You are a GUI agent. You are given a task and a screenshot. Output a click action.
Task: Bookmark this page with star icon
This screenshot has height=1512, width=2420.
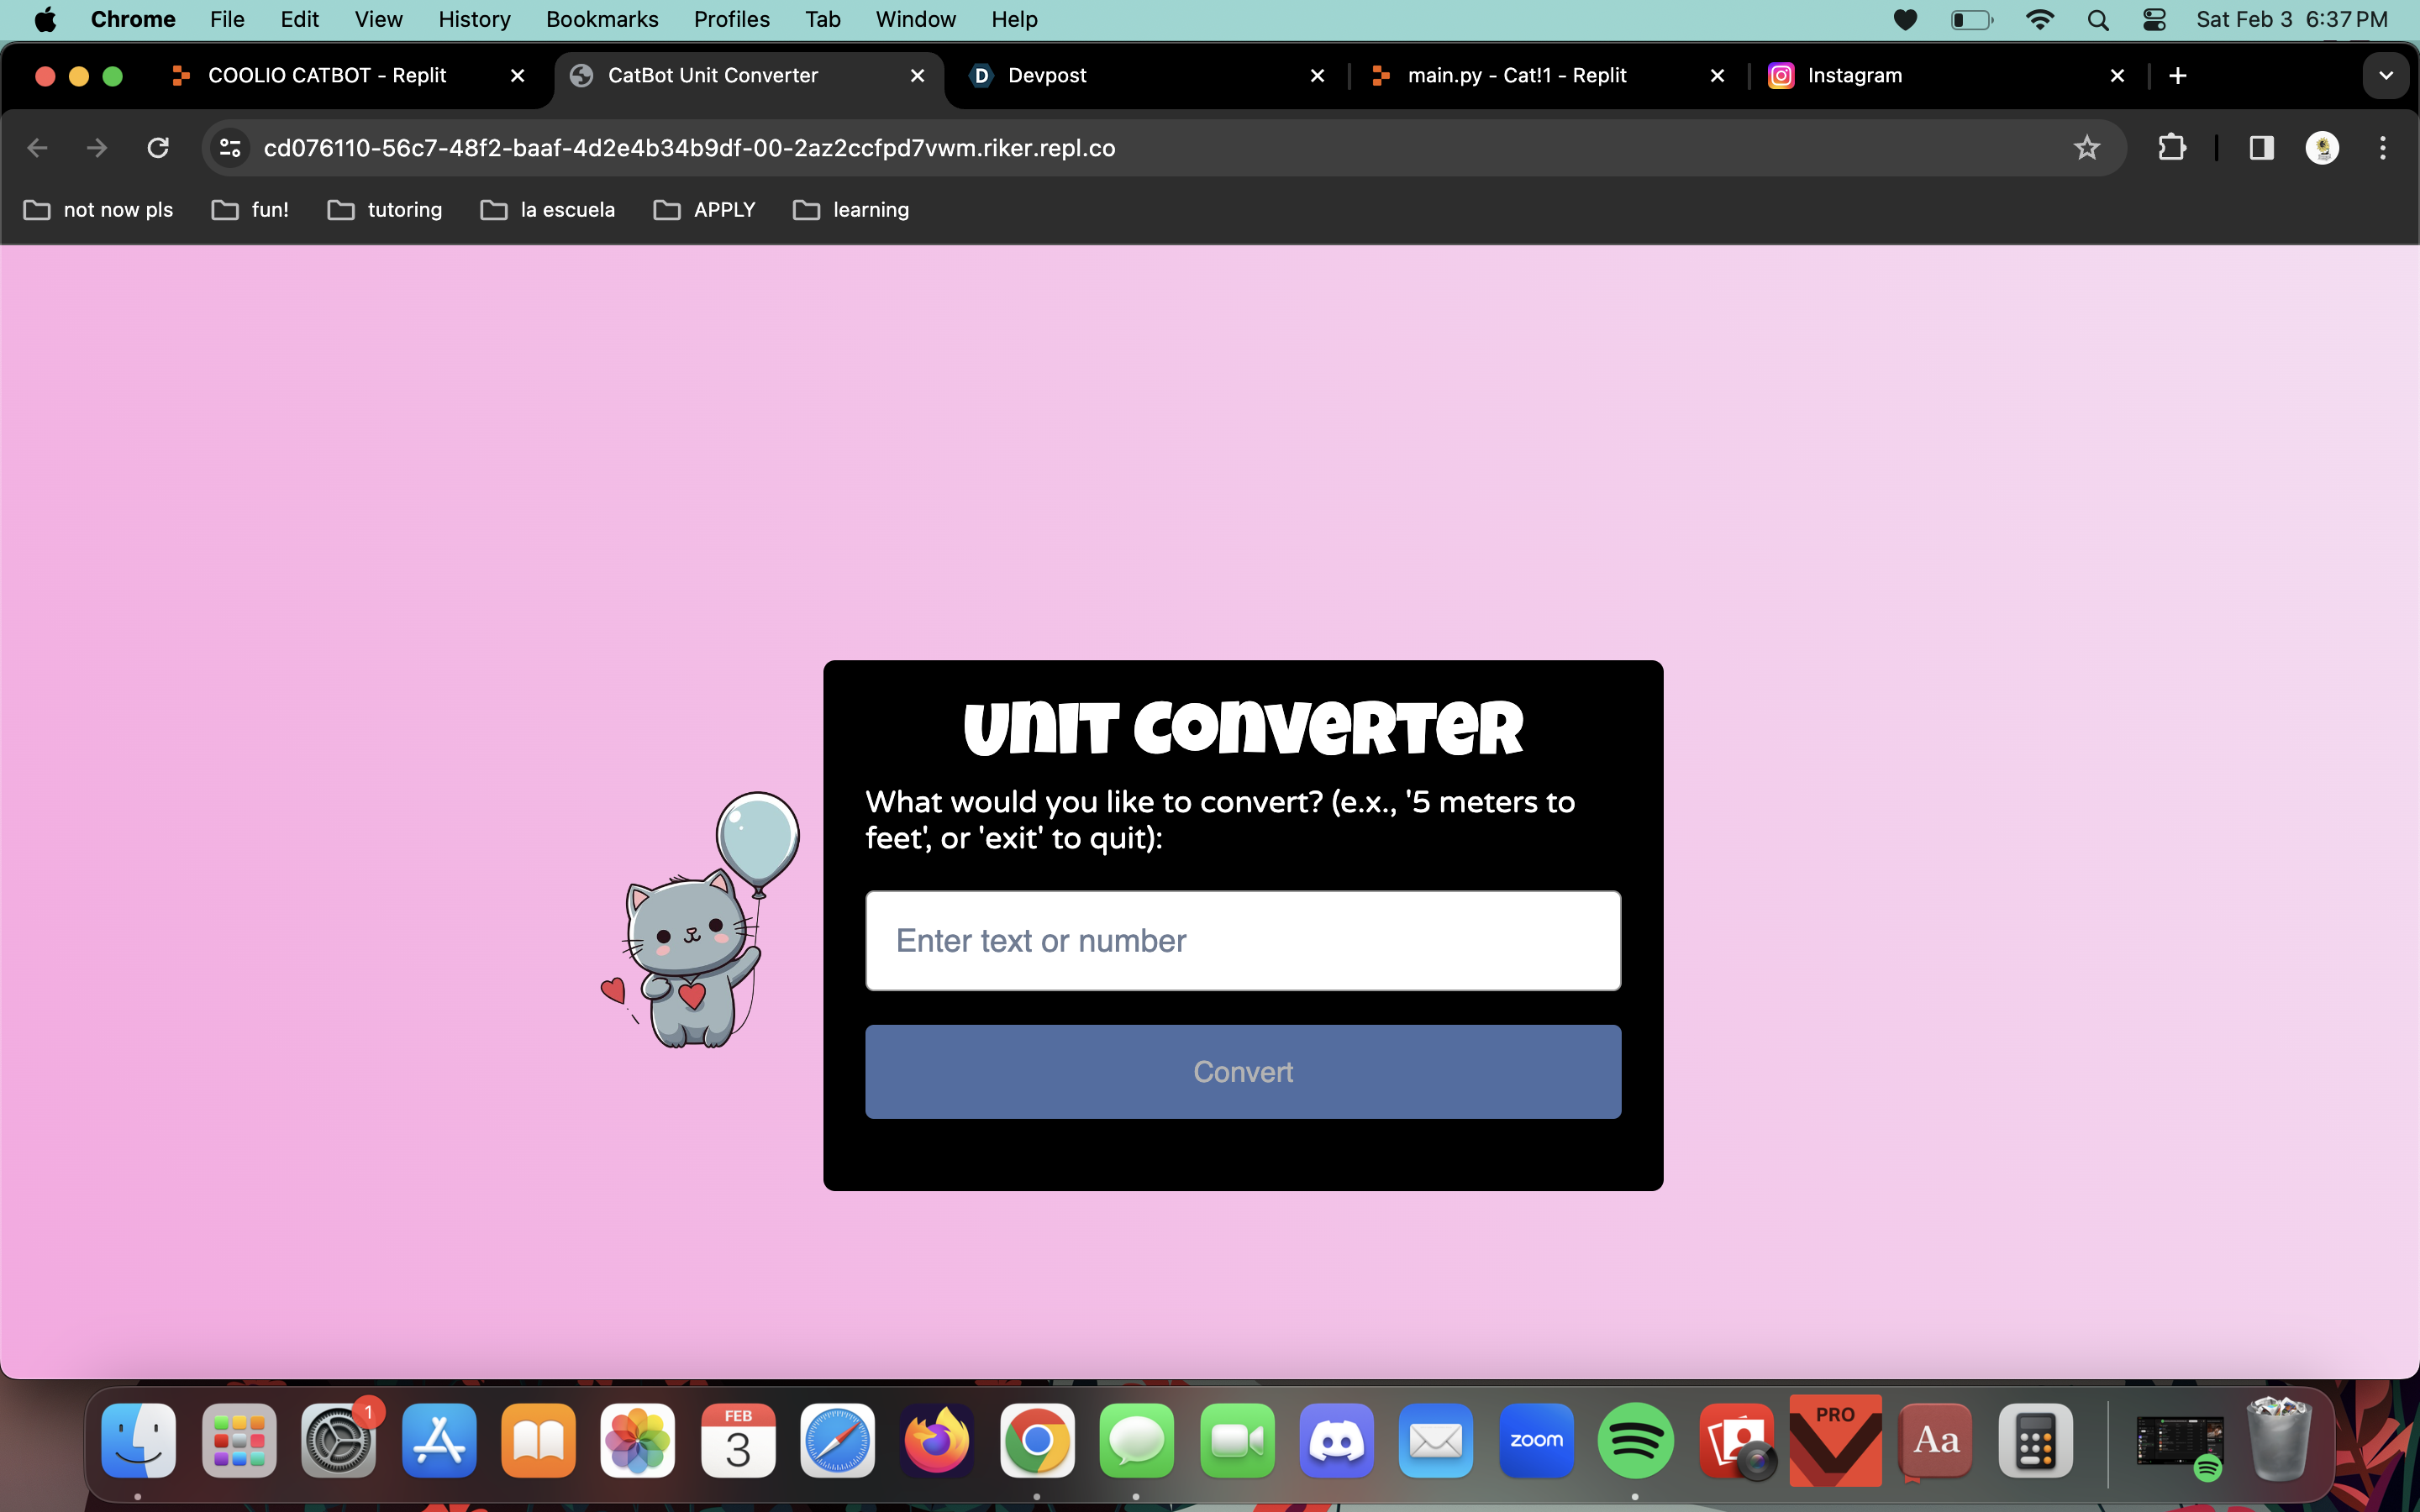(x=2086, y=148)
